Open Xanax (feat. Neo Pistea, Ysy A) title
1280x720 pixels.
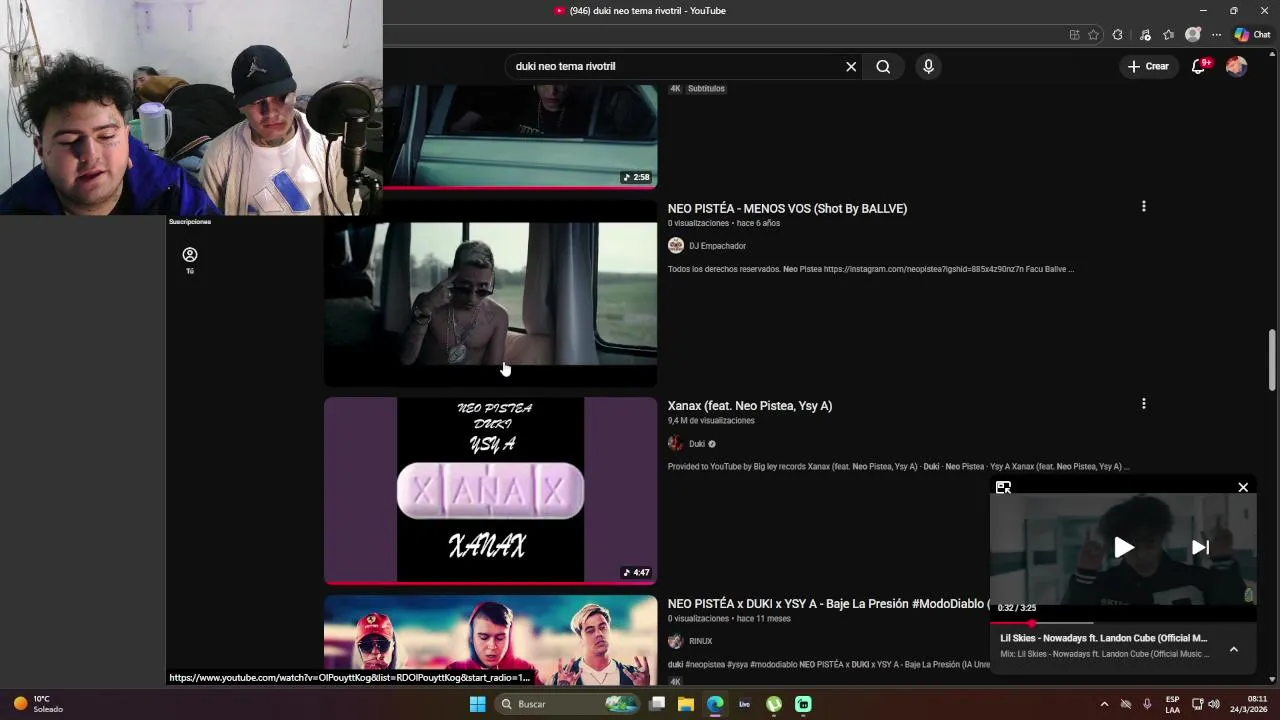pyautogui.click(x=750, y=406)
